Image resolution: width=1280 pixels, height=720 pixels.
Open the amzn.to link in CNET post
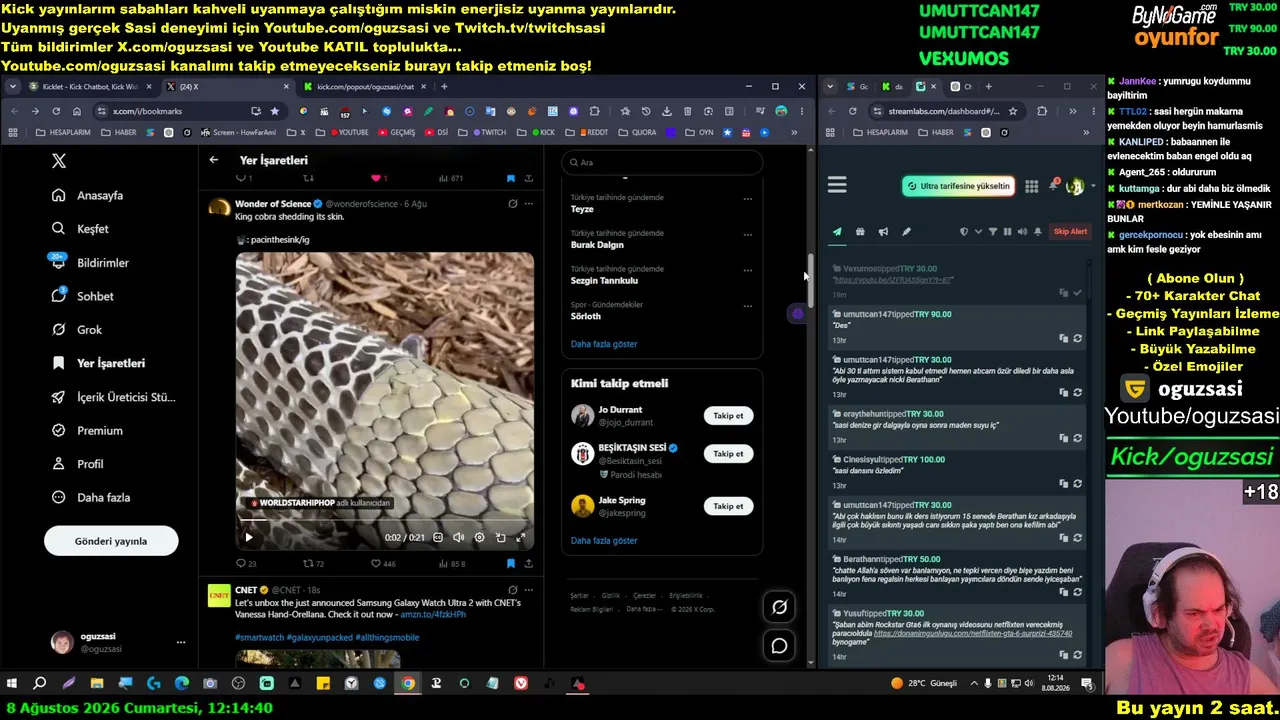[433, 615]
